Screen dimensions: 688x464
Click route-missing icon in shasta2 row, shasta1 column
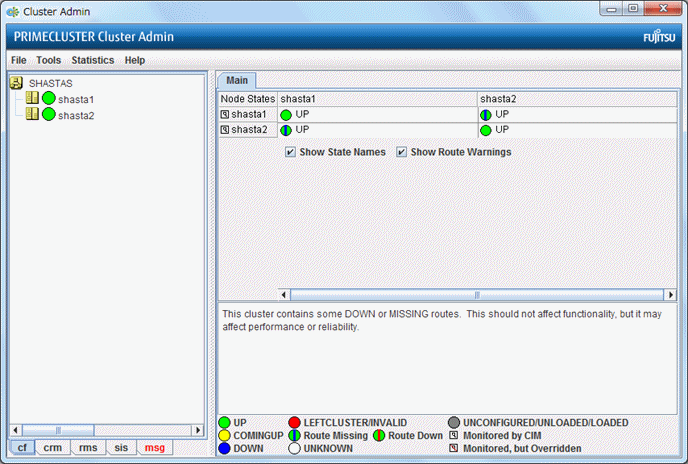pyautogui.click(x=286, y=130)
